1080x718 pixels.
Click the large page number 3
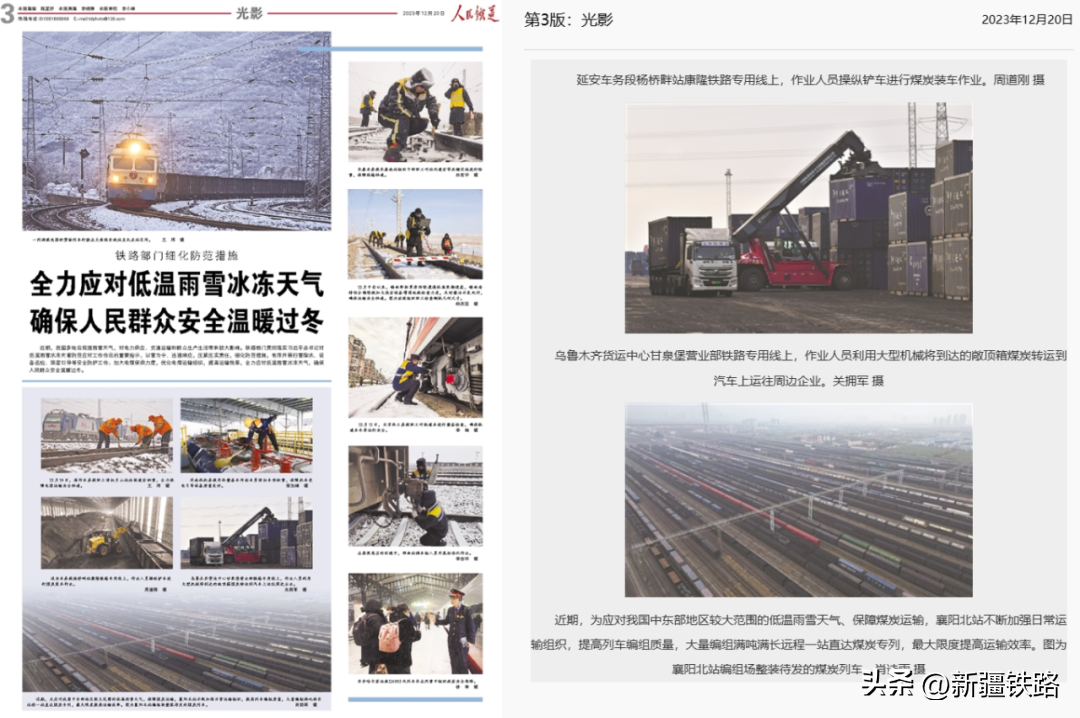click(8, 14)
